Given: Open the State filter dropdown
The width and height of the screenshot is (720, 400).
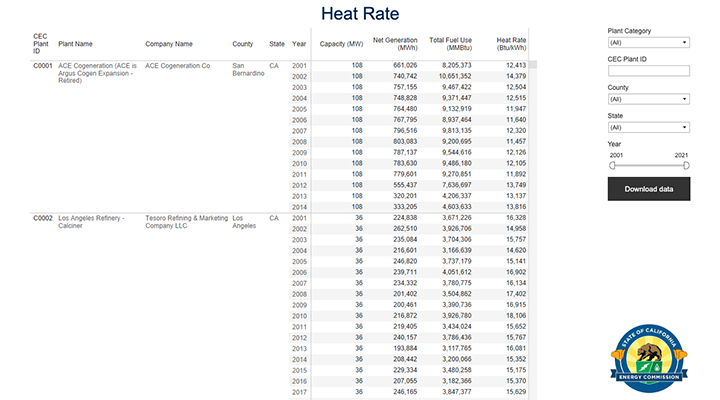Looking at the screenshot, I should click(648, 127).
